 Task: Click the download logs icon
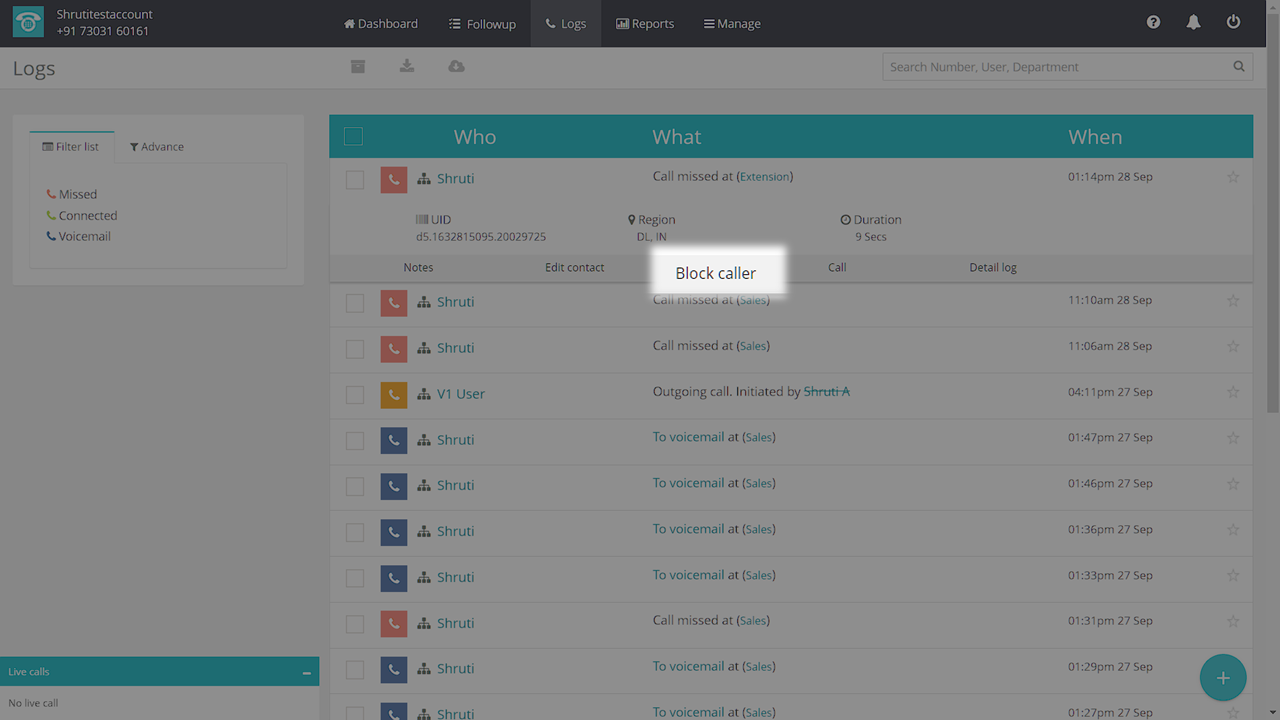[406, 66]
